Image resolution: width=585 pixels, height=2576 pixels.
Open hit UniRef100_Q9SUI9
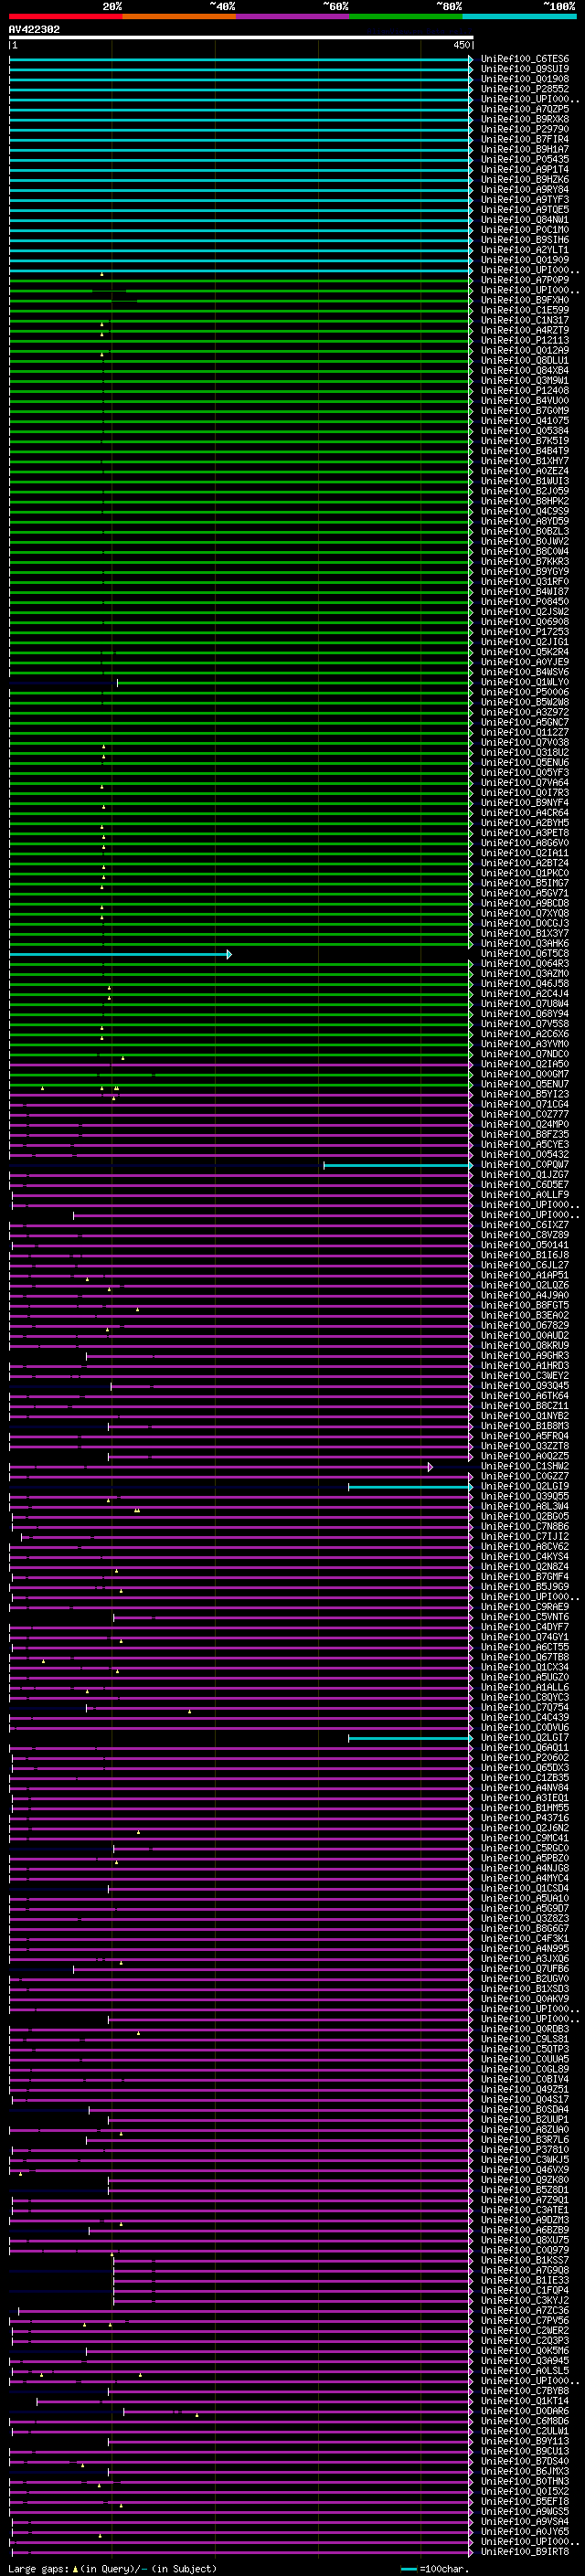pos(525,69)
